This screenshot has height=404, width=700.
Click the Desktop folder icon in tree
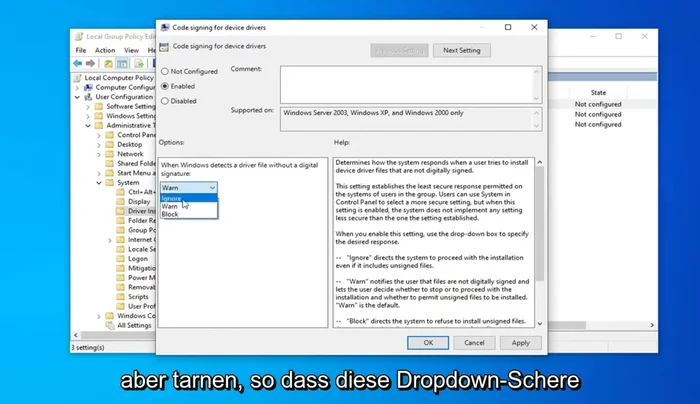coord(110,144)
